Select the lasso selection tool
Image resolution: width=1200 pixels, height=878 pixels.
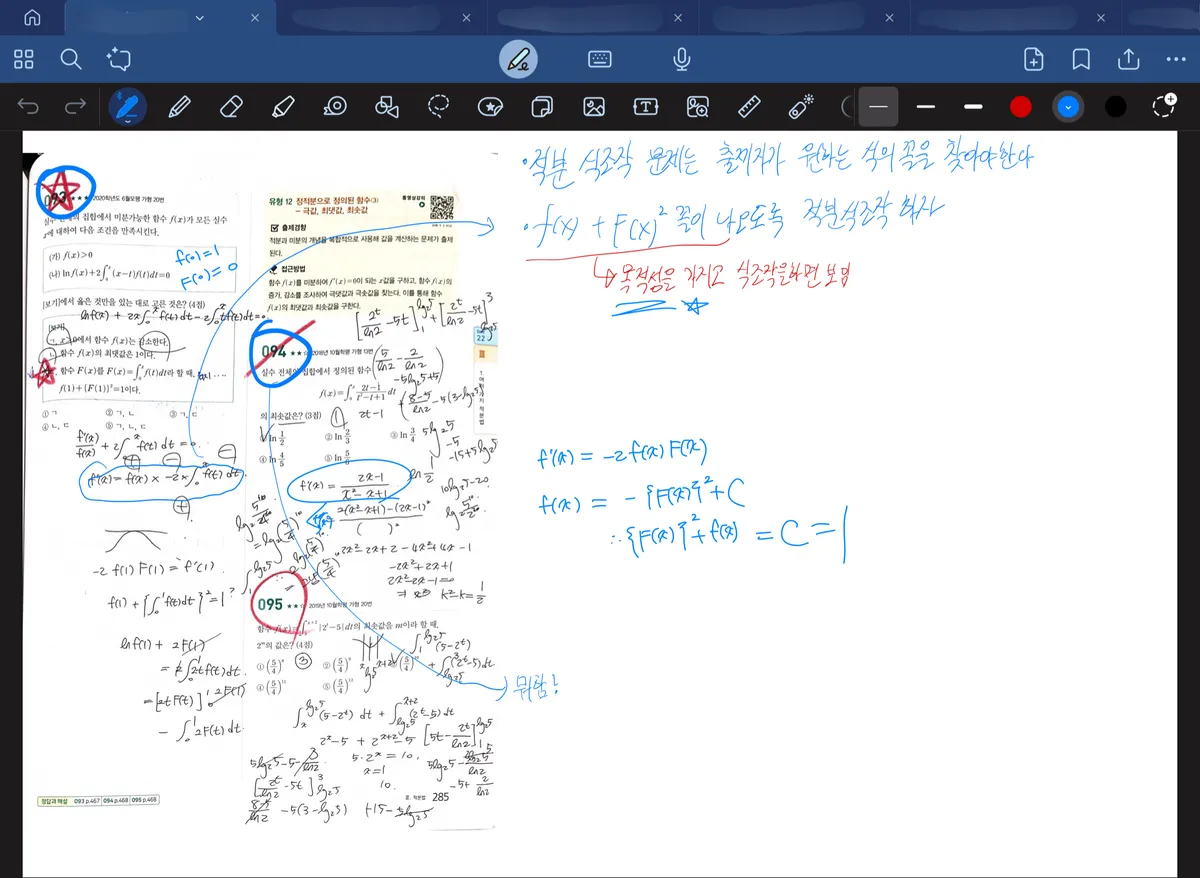click(438, 106)
